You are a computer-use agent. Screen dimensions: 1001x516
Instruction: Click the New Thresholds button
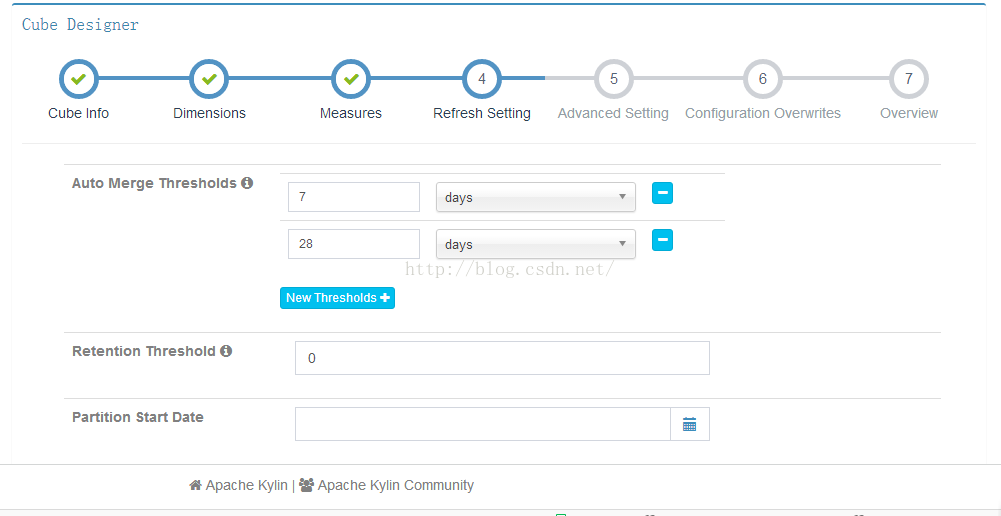(337, 298)
